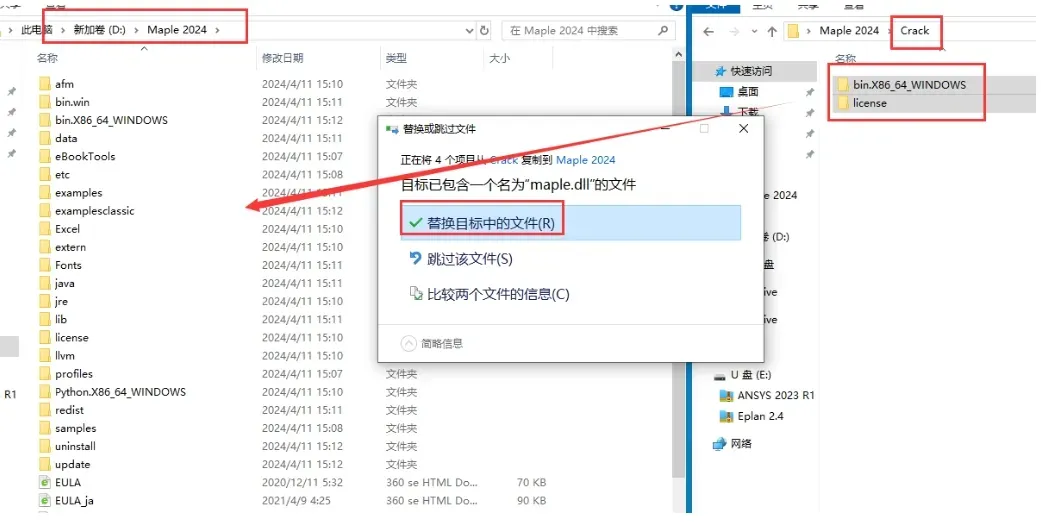Sort by the 修改日期 column header
The width and height of the screenshot is (1041, 529).
(282, 58)
